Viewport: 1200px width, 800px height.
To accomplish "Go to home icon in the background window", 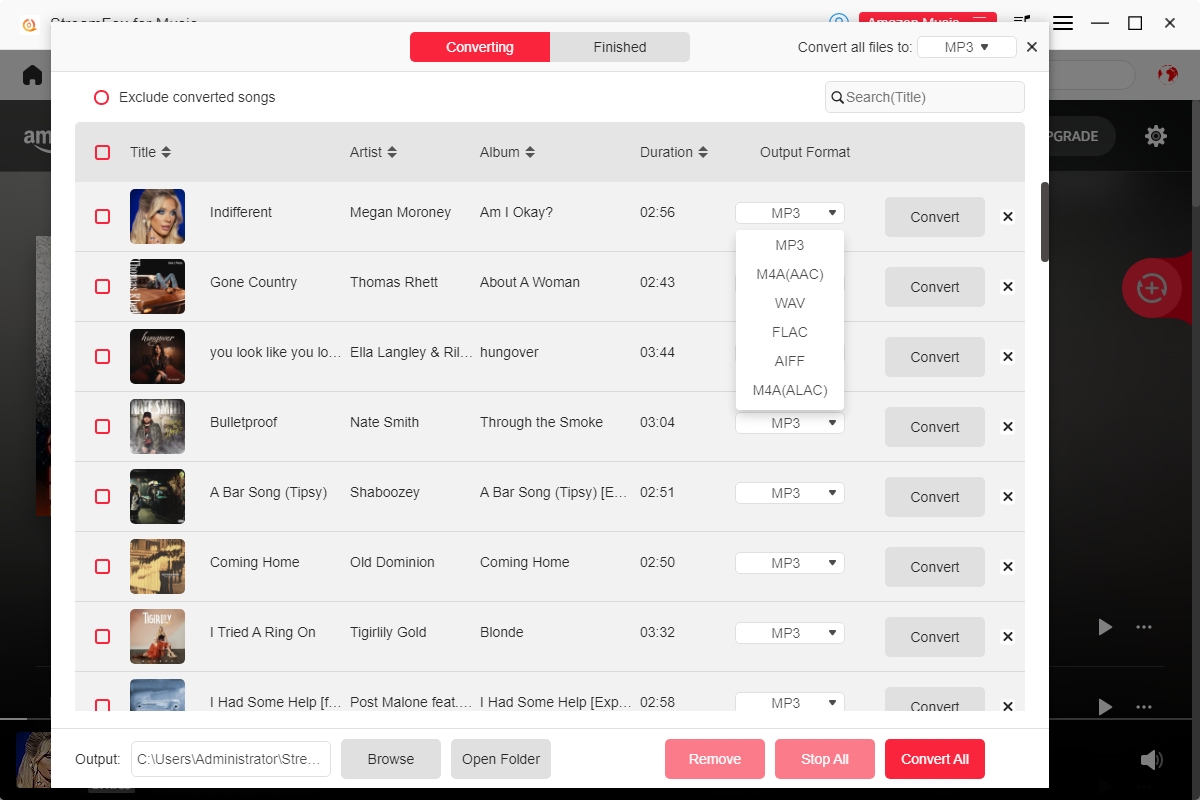I will 33,75.
